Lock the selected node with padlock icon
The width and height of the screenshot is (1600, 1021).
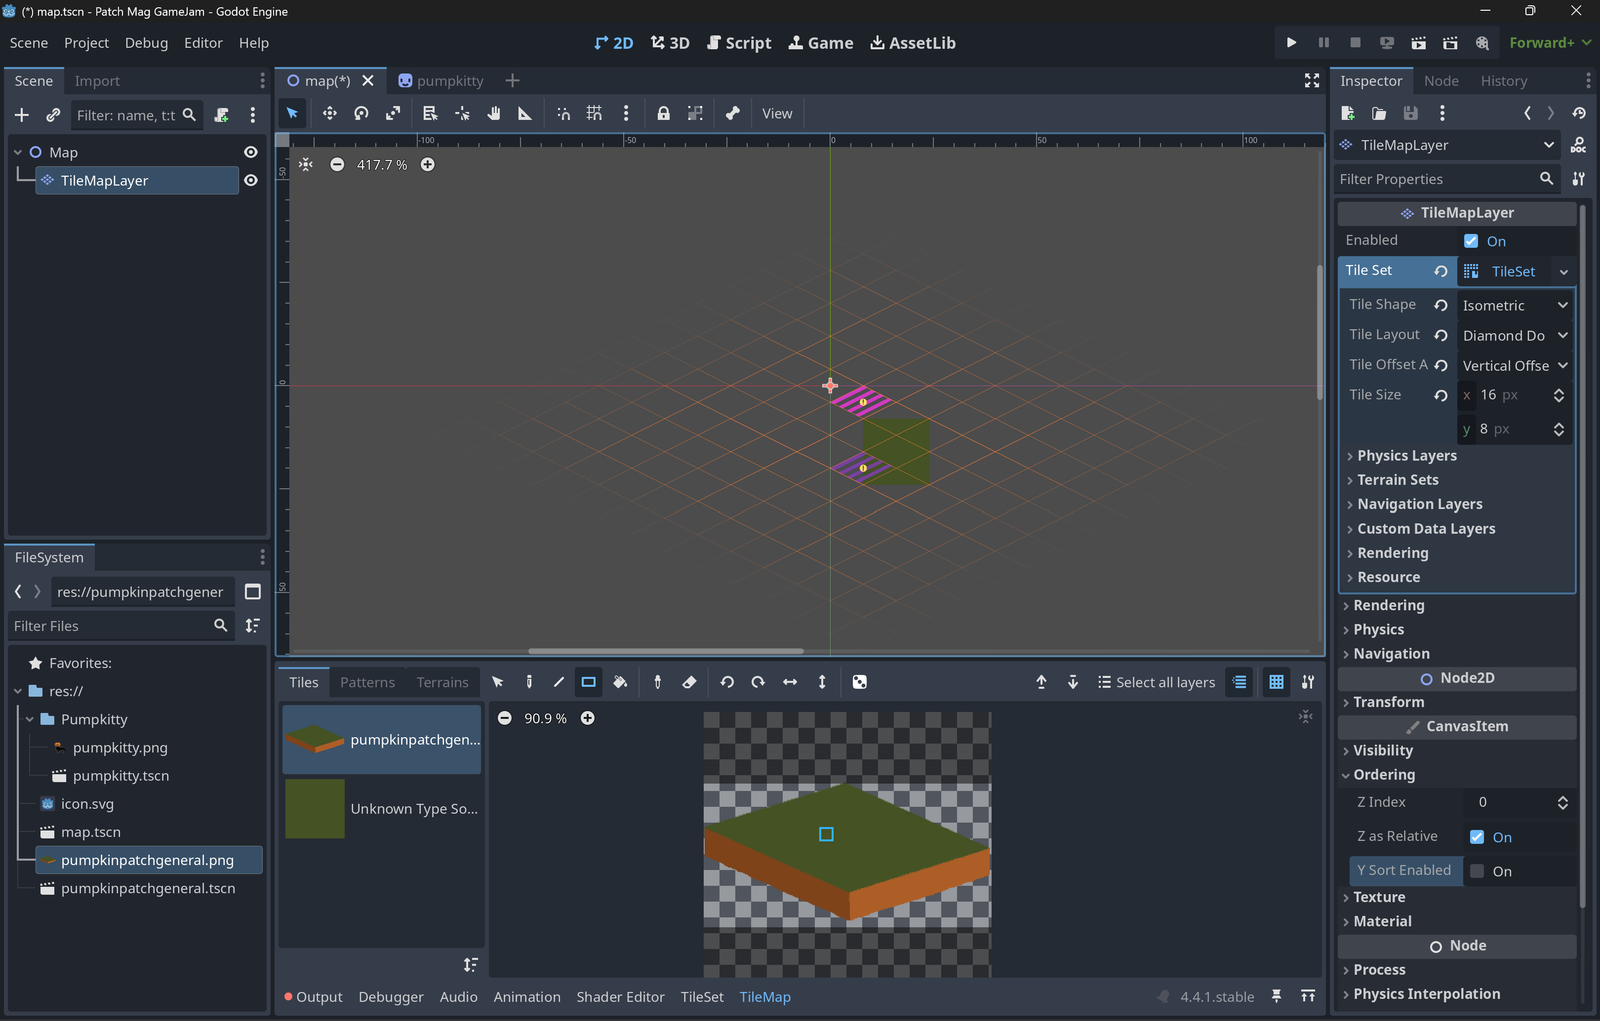[x=663, y=113]
